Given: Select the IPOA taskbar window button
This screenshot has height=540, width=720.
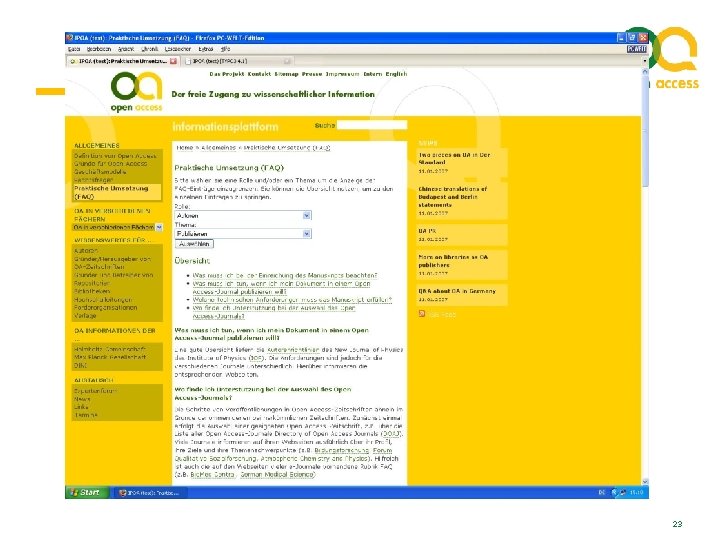Looking at the screenshot, I should (150, 493).
